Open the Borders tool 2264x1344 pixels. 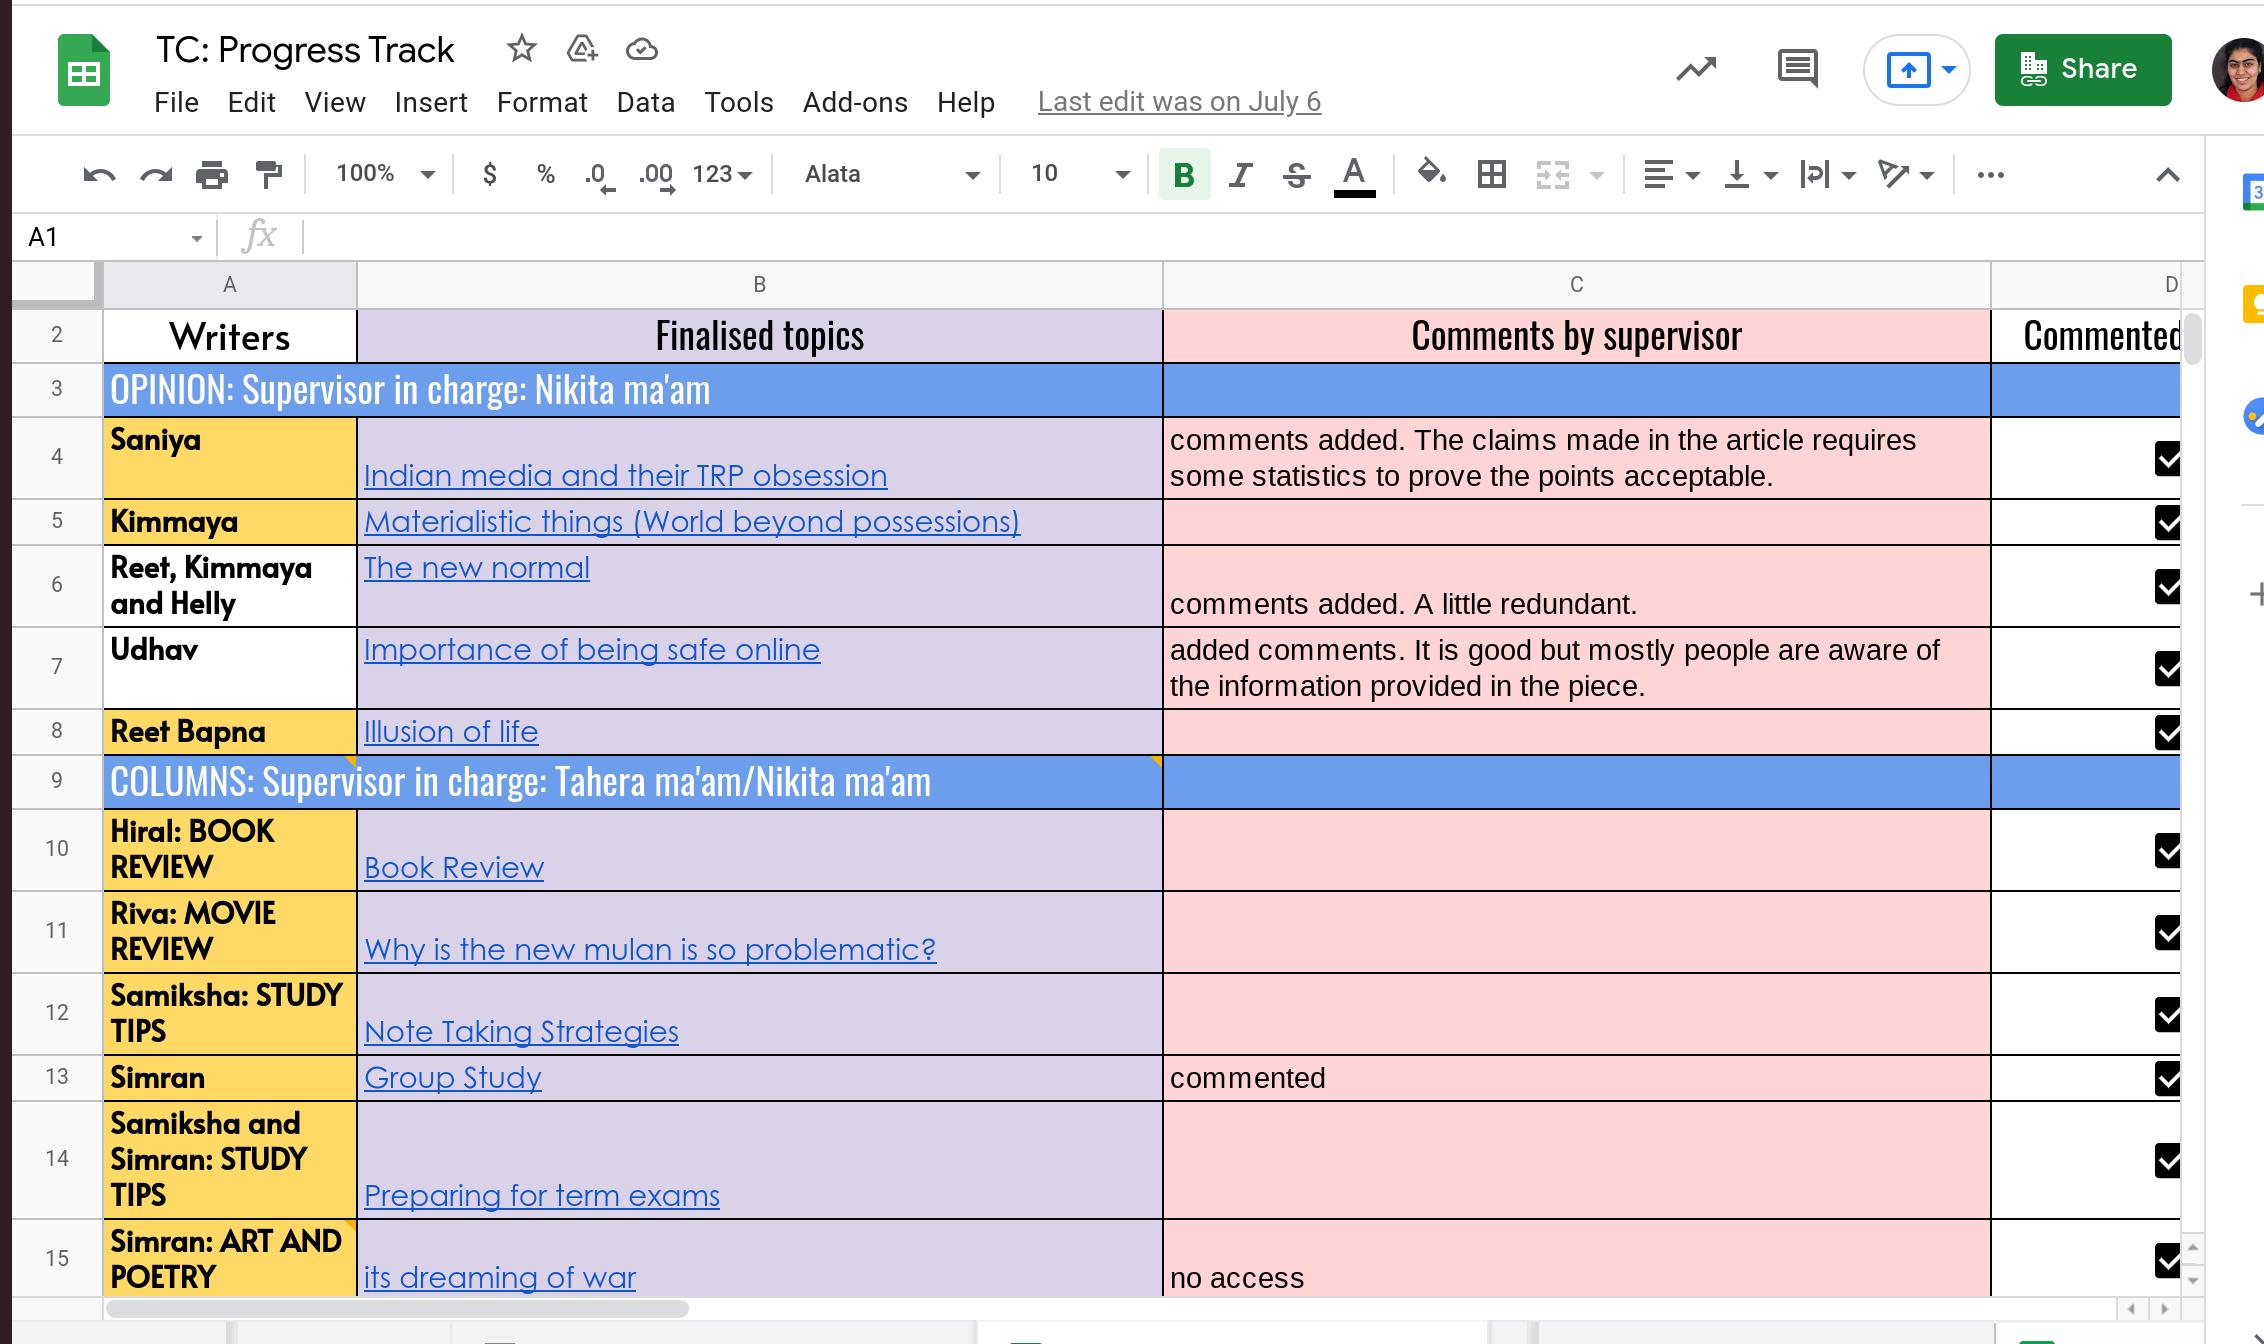point(1492,175)
